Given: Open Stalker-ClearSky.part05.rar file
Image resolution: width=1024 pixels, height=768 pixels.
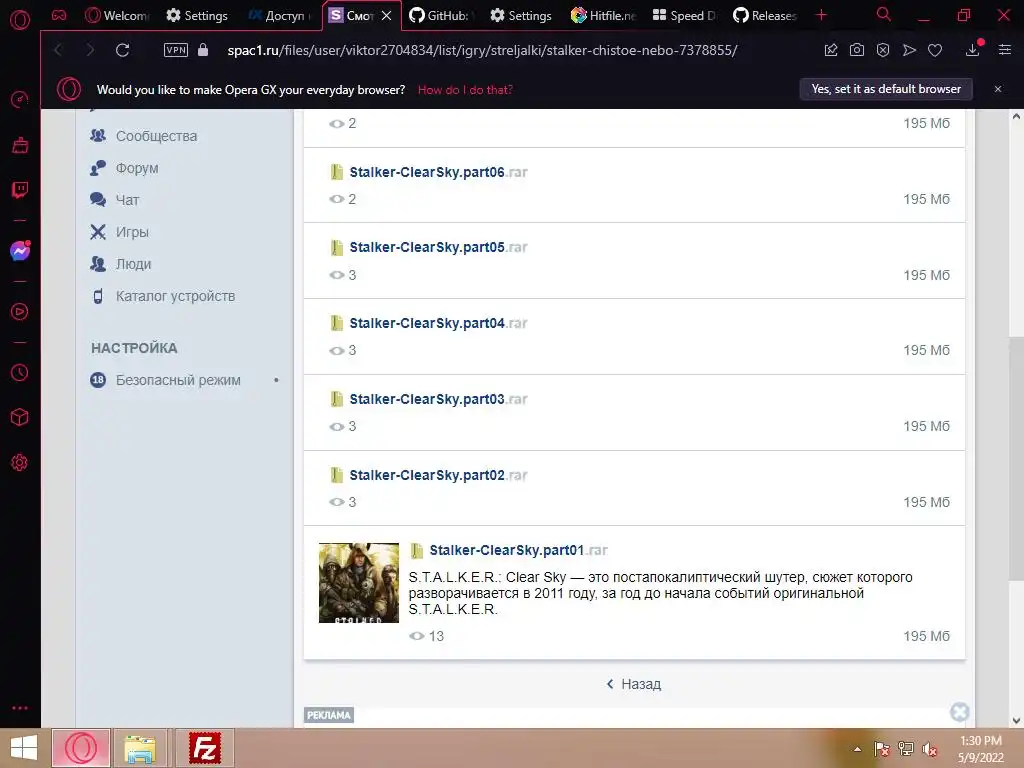Looking at the screenshot, I should 438,248.
